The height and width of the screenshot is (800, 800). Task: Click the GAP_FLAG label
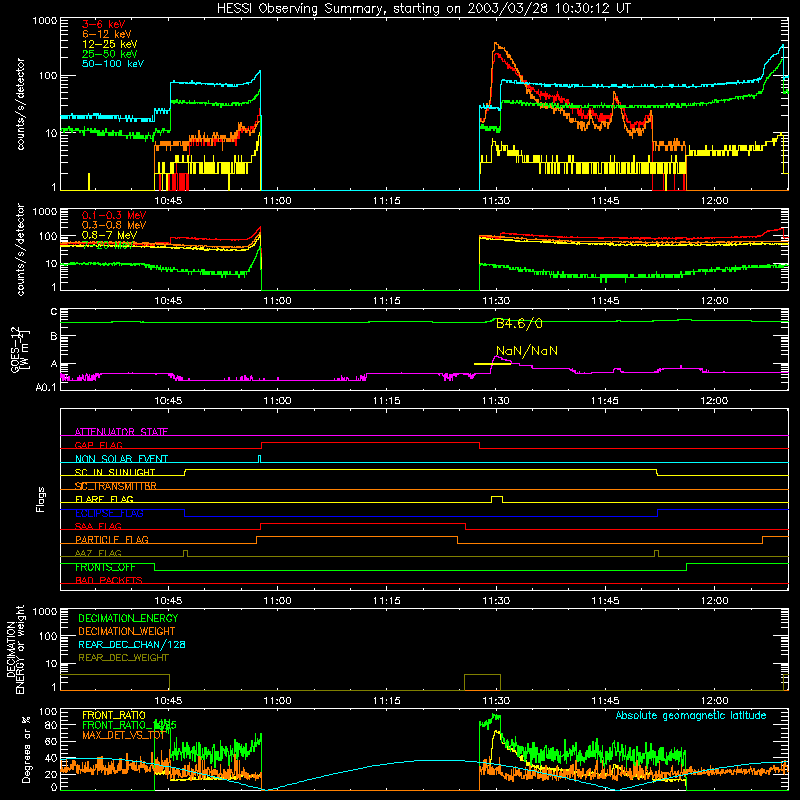(x=98, y=445)
